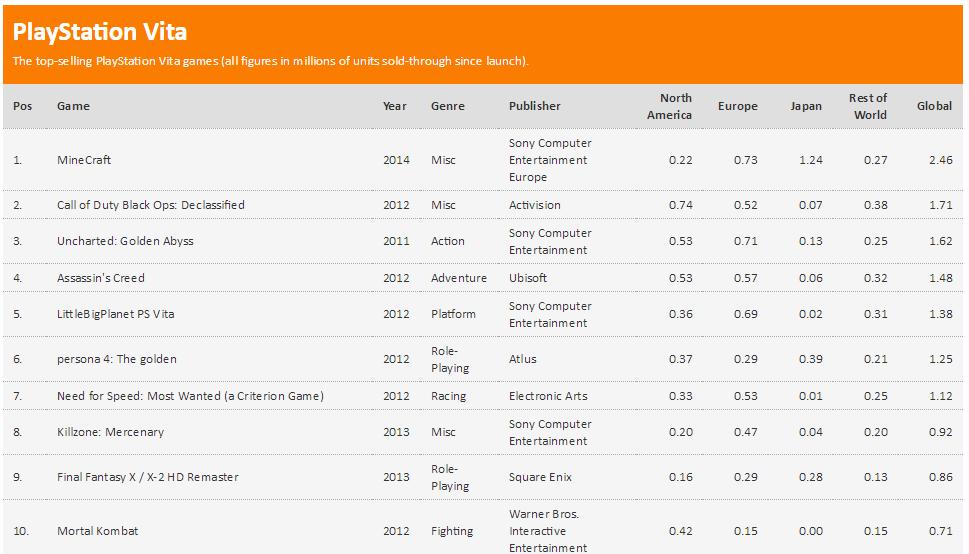Click Mortal Kombat's North America value 0.42
969x554 pixels.
coord(680,531)
